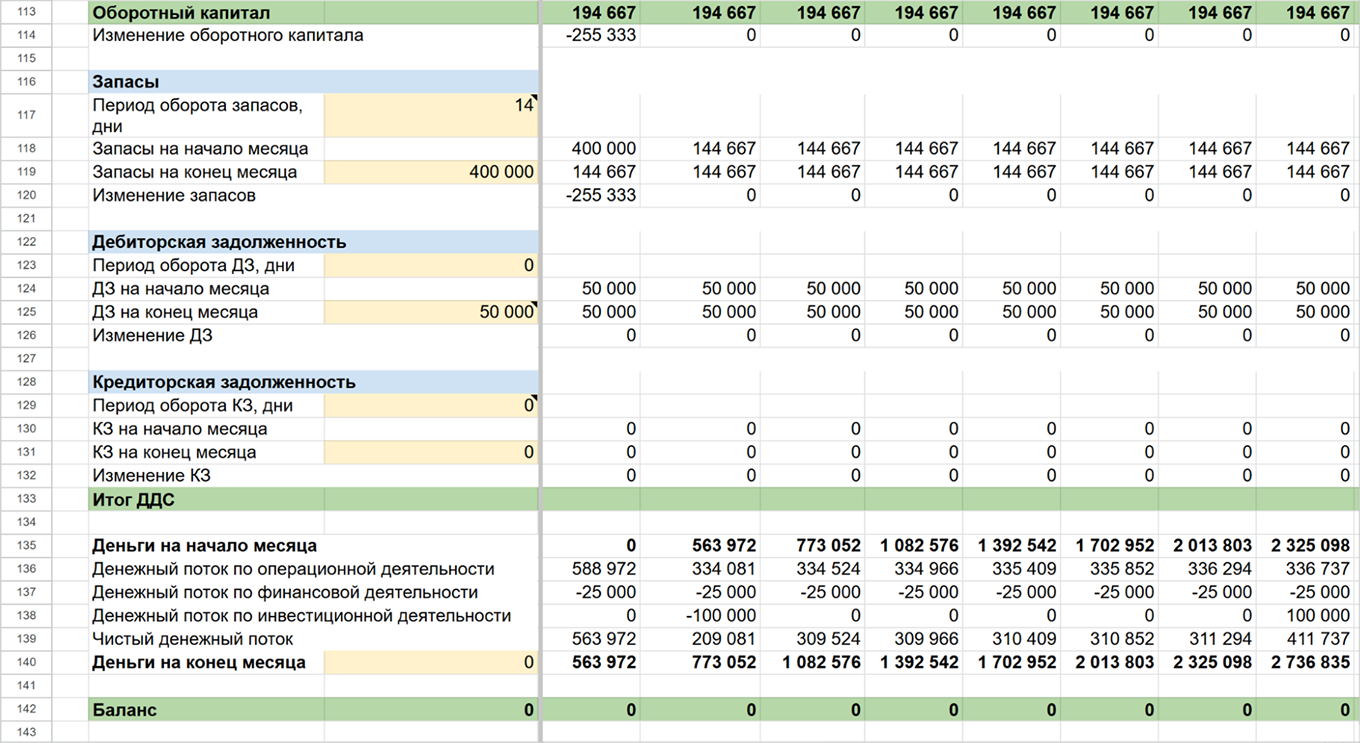Click the ending payables input cell in row 131
This screenshot has width=1360, height=743.
coord(431,452)
